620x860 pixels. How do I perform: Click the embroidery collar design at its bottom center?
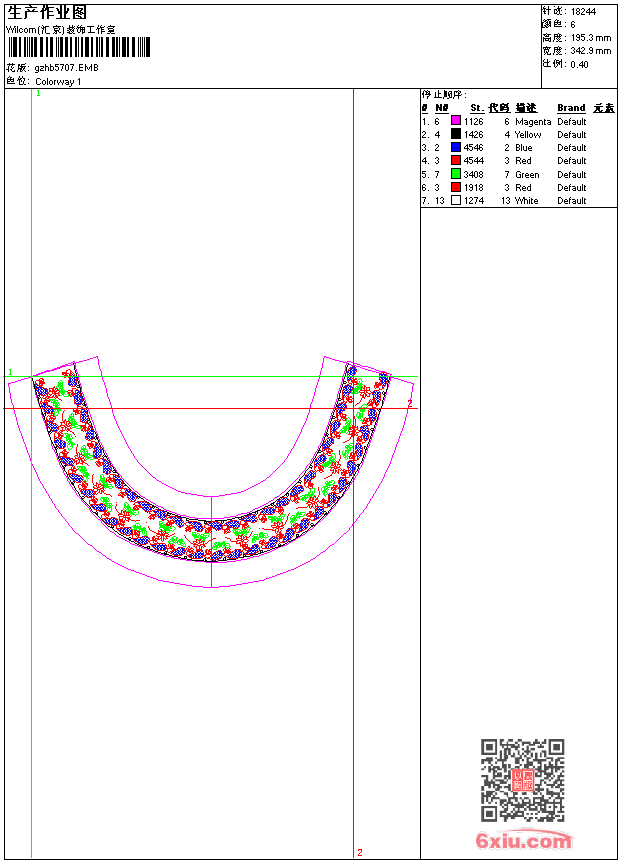tap(212, 540)
